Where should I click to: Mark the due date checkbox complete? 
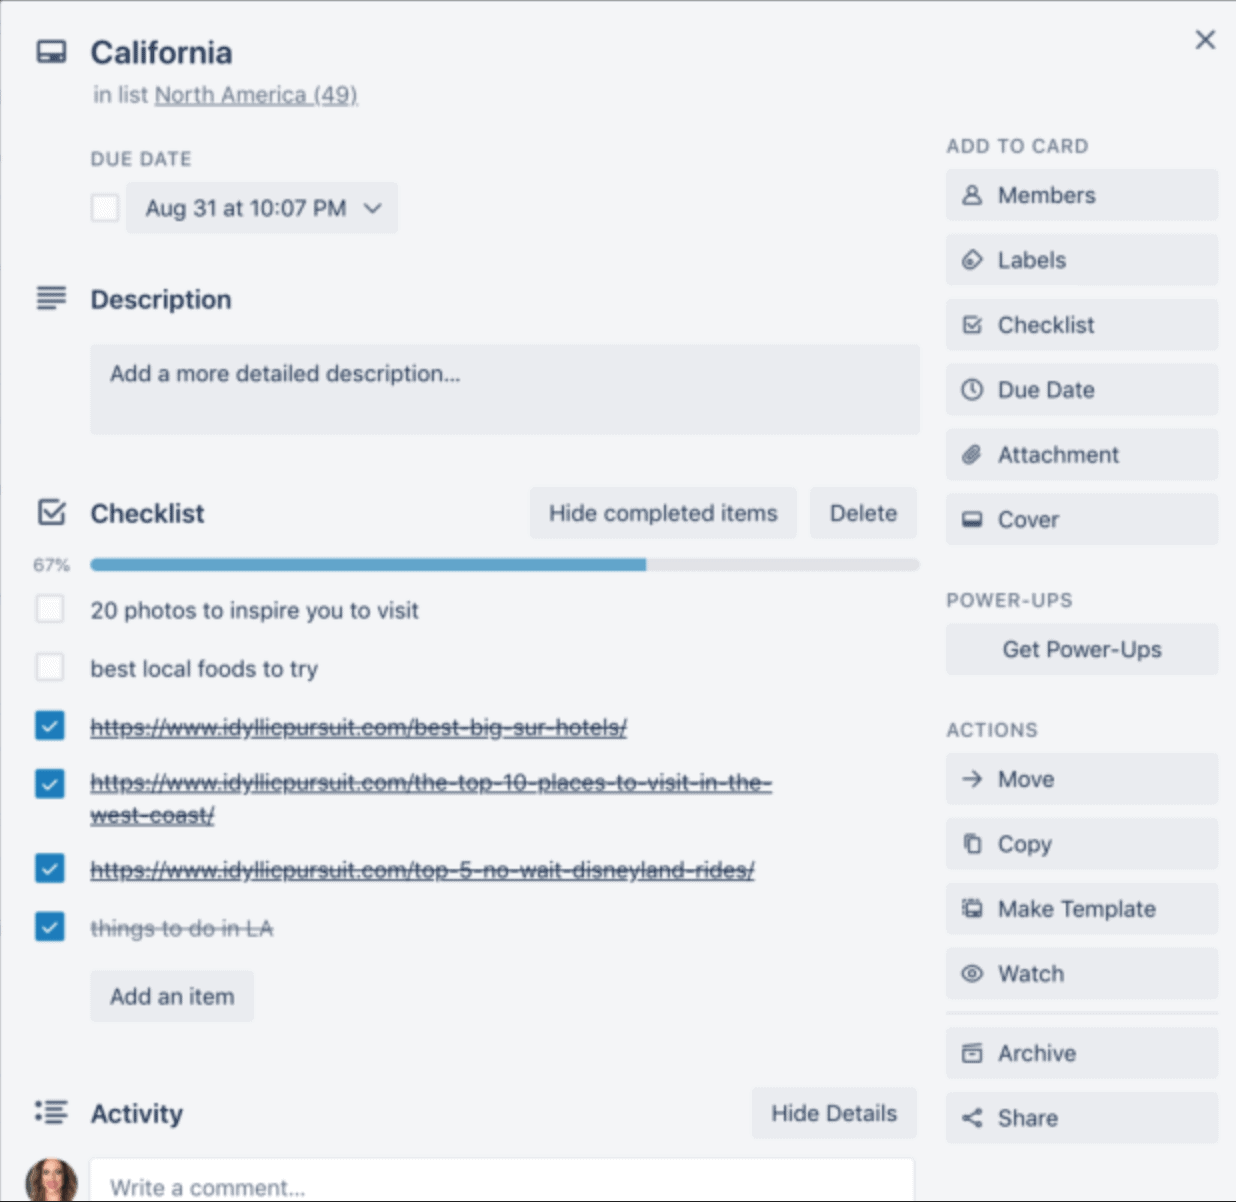[x=105, y=208]
